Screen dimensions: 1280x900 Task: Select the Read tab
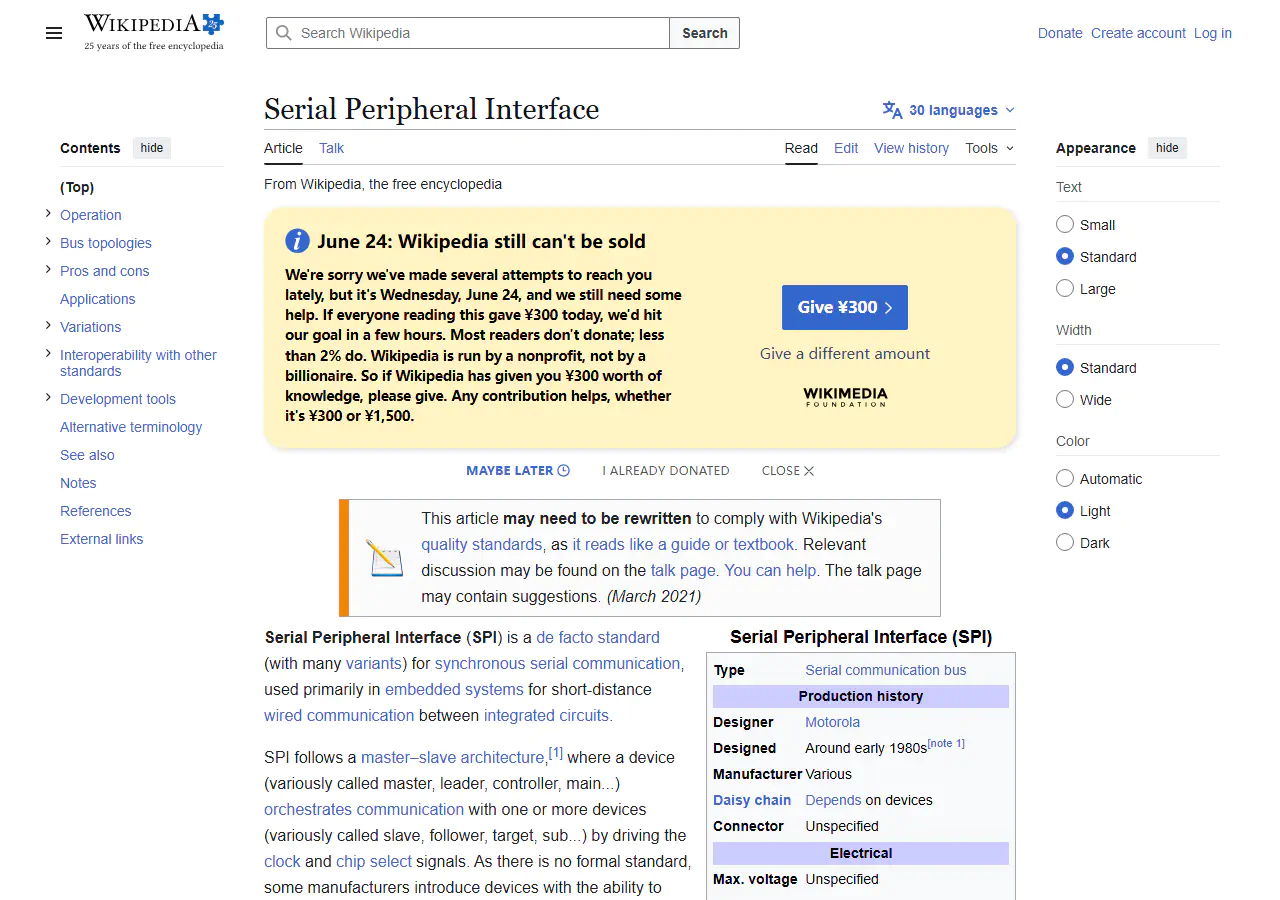[x=801, y=148]
